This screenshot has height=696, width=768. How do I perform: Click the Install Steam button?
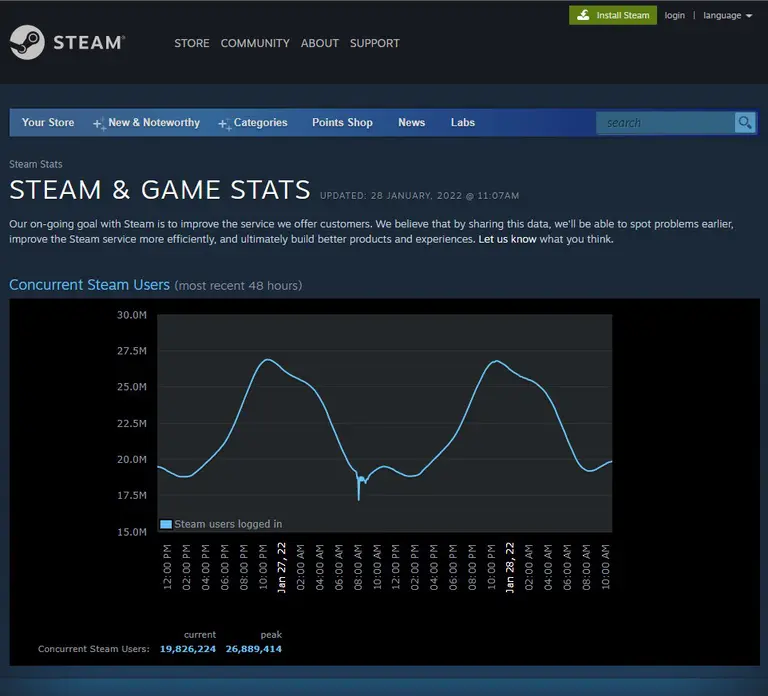point(613,15)
